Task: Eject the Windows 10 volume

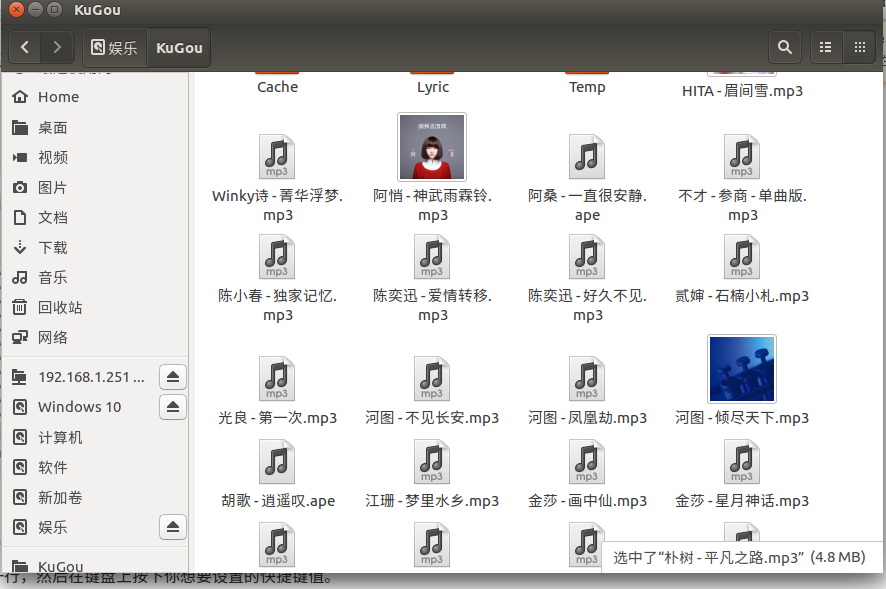Action: click(173, 407)
